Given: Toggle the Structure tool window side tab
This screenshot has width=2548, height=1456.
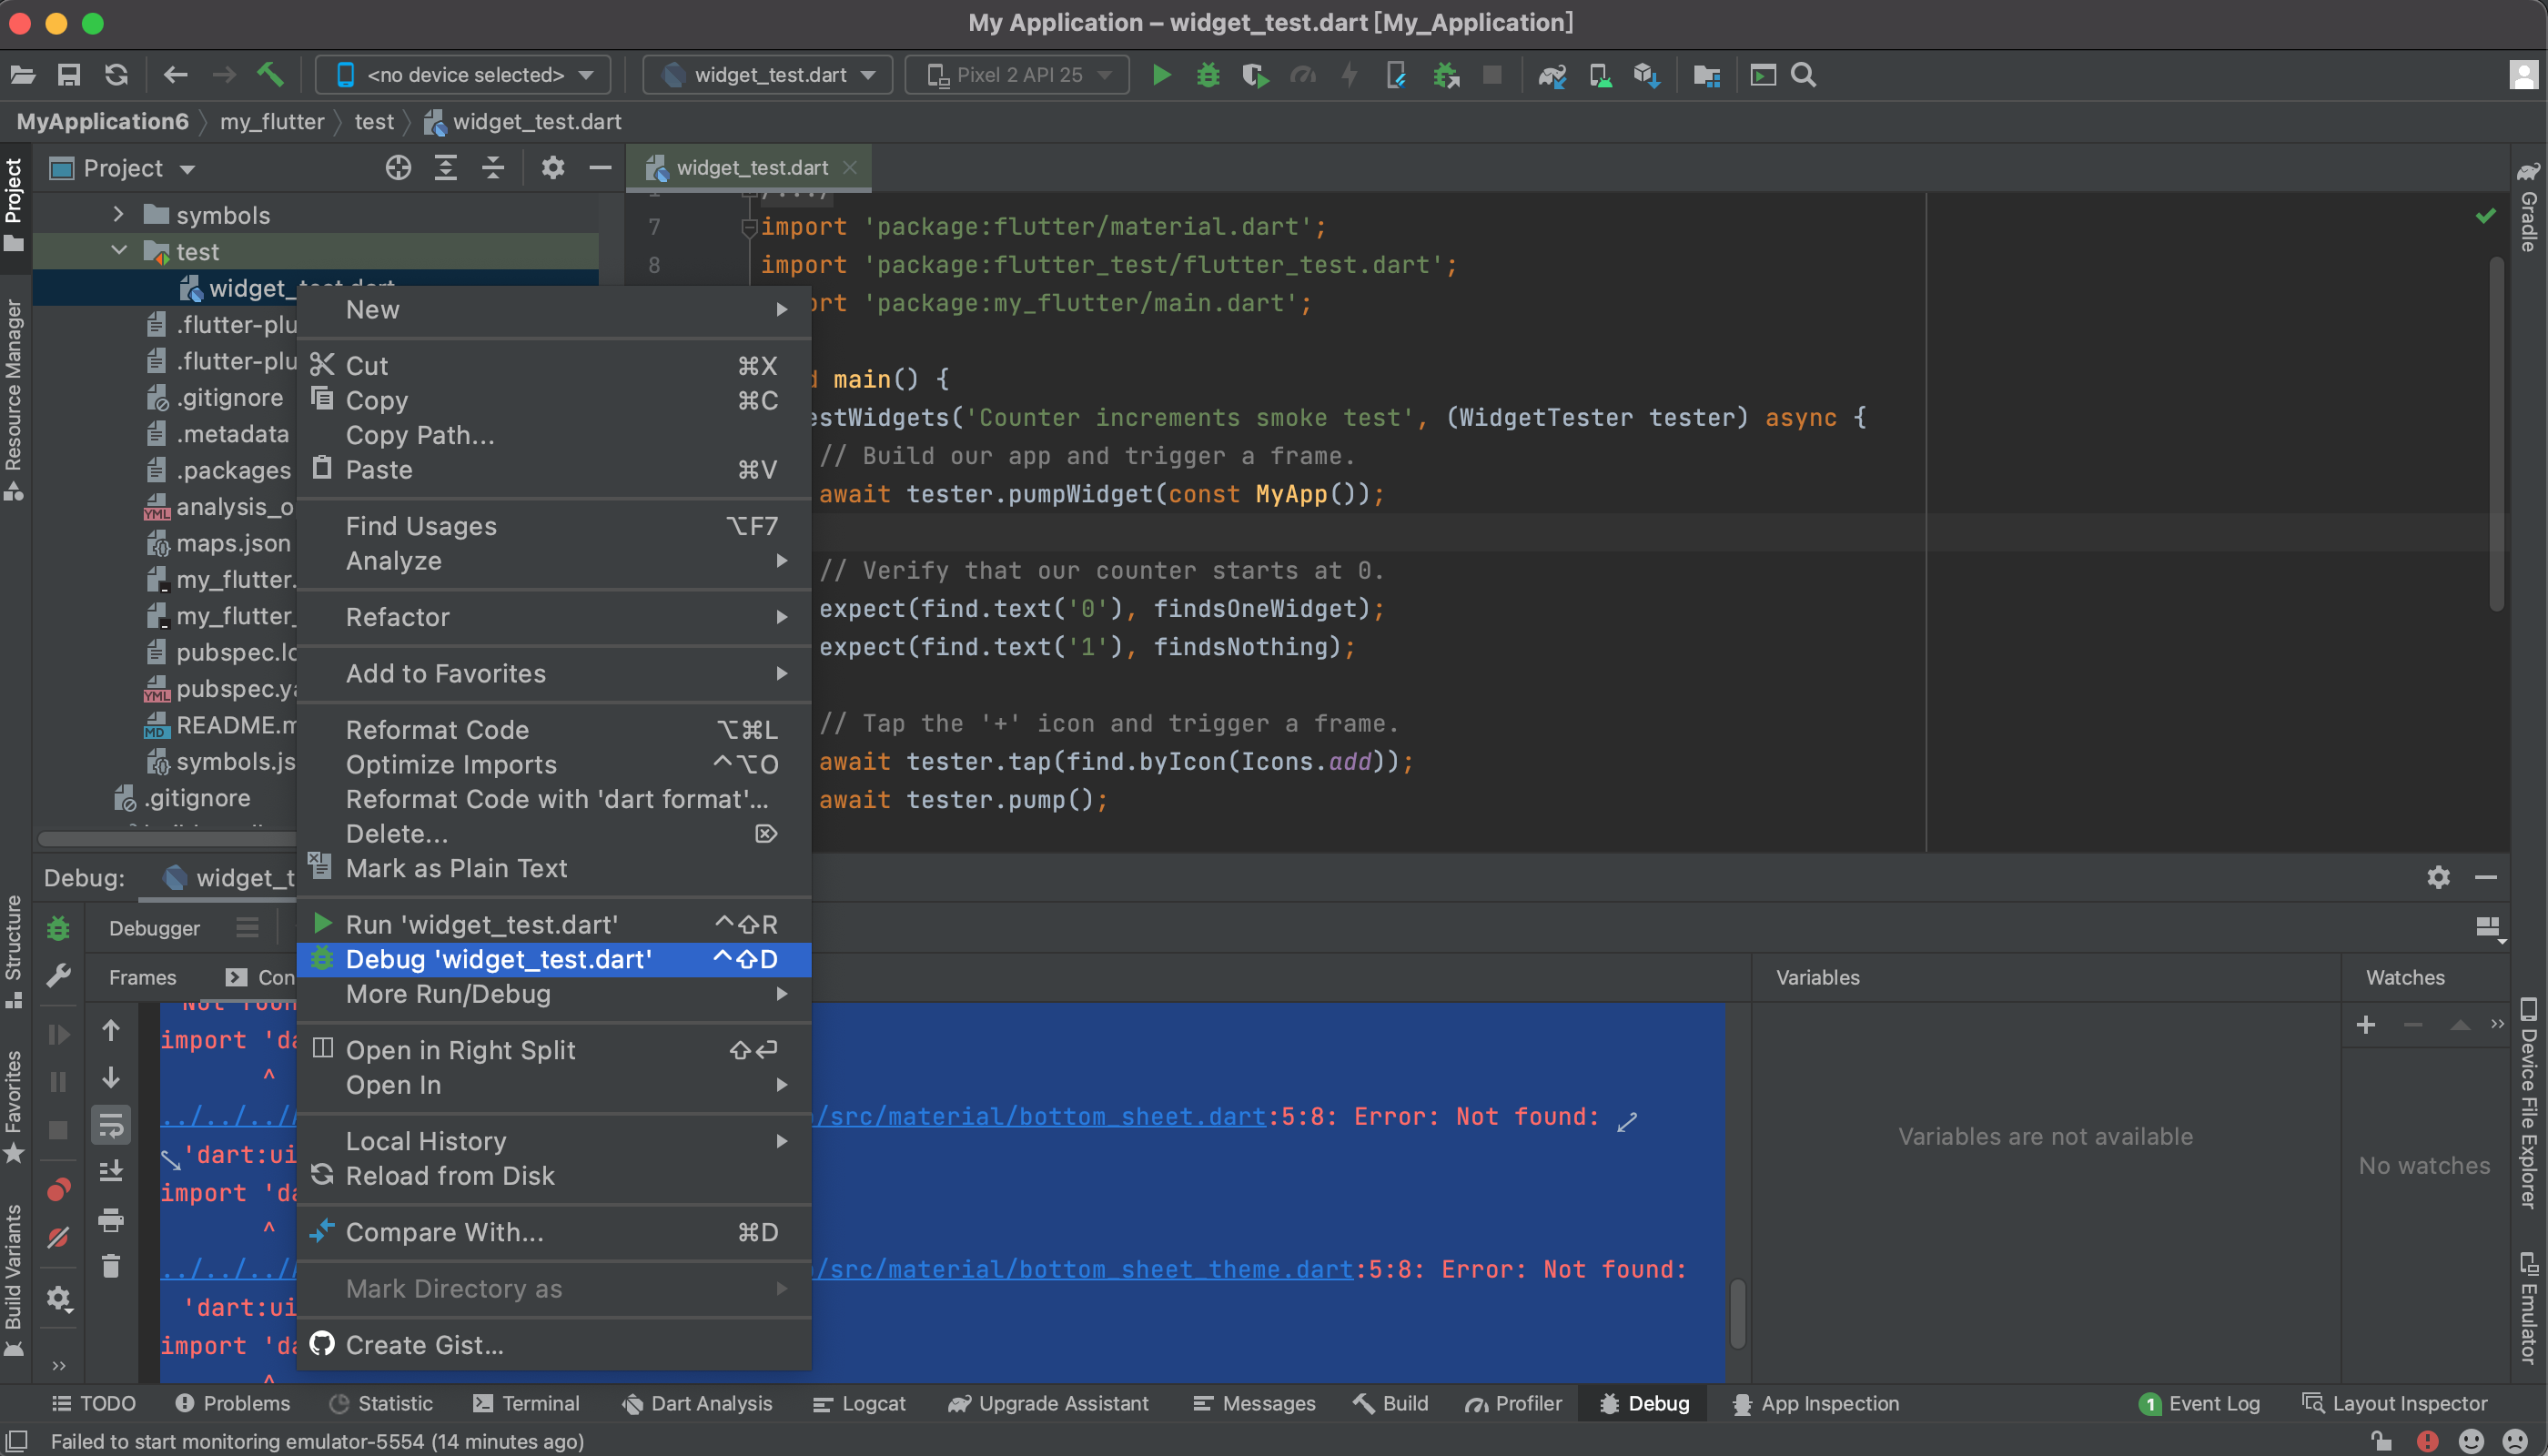Looking at the screenshot, I should click(14, 951).
